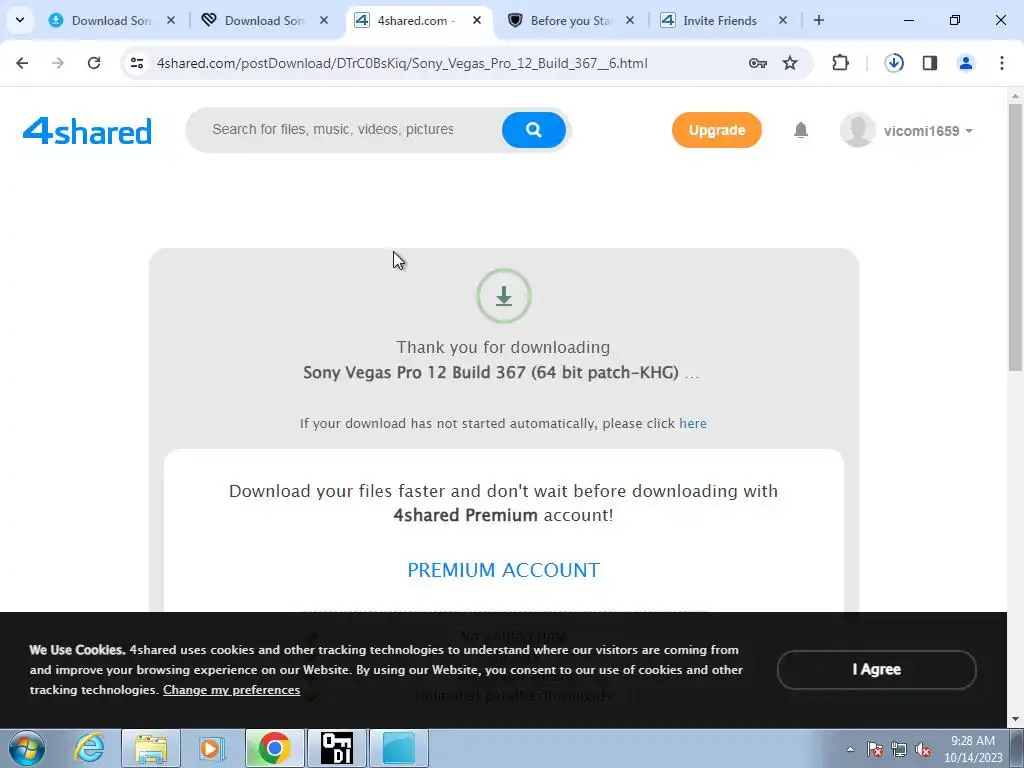Click the green download arrow circle icon

tap(504, 296)
